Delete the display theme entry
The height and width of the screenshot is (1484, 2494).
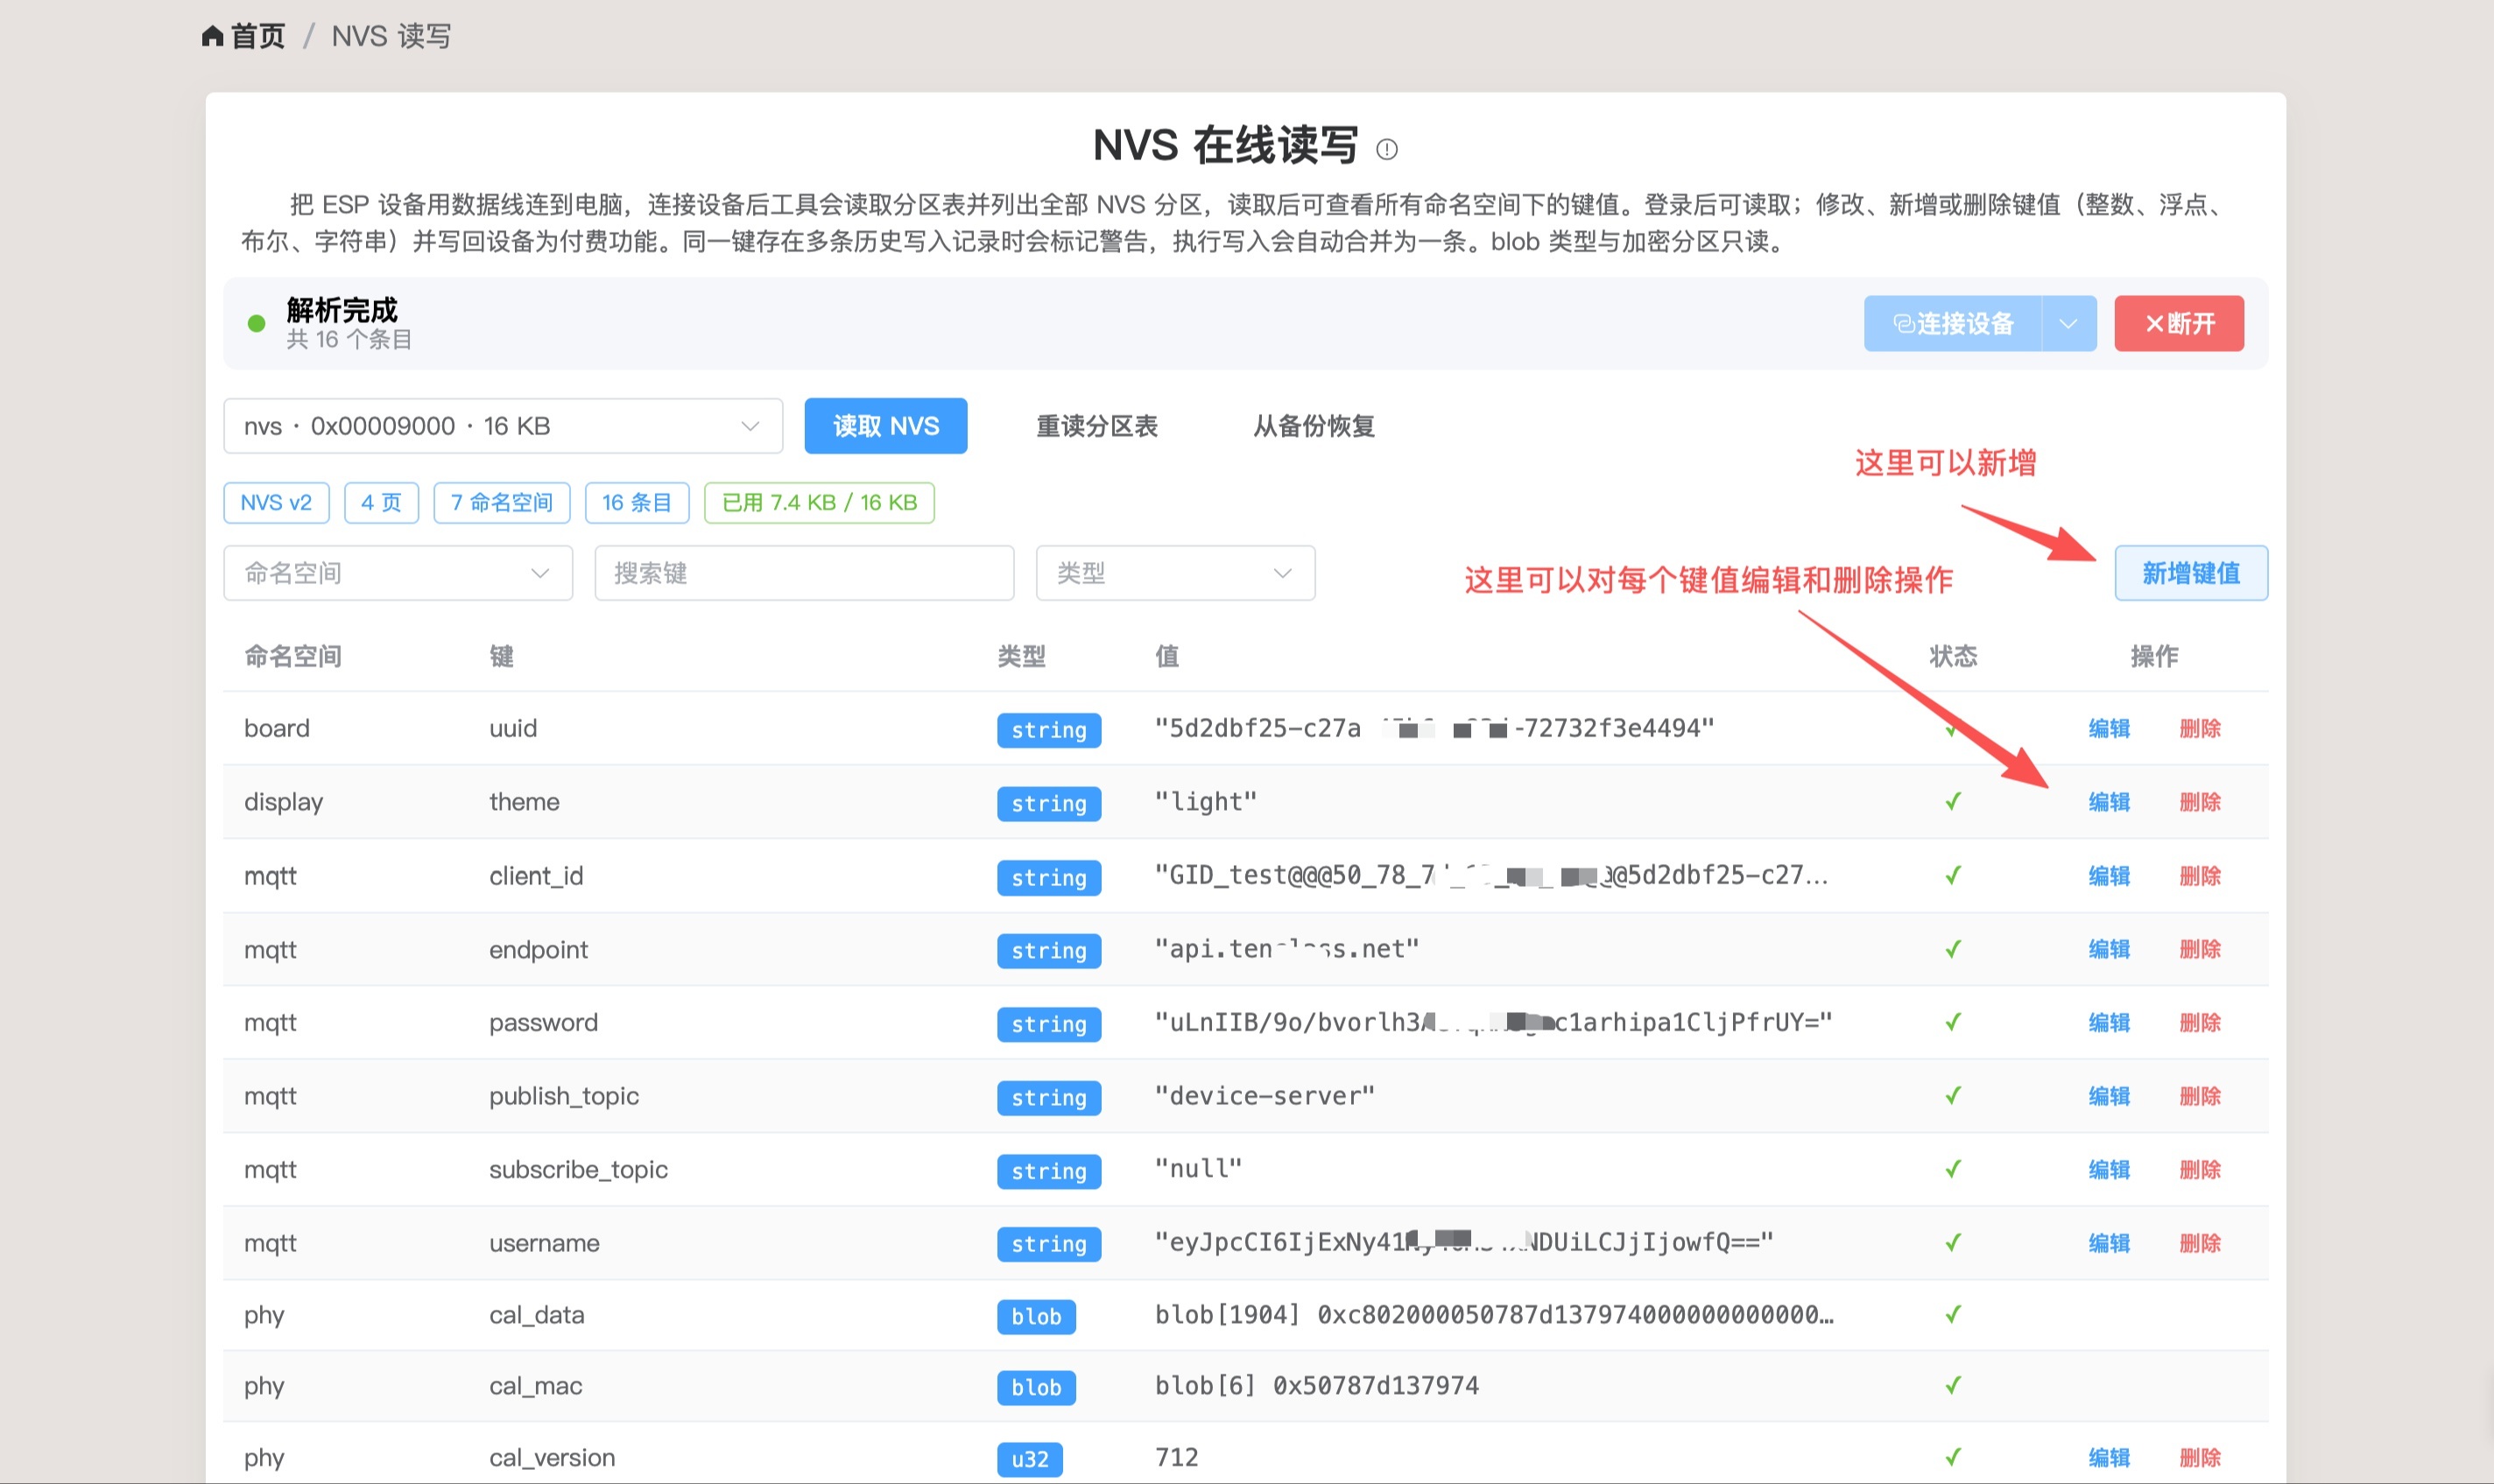[x=2200, y=802]
